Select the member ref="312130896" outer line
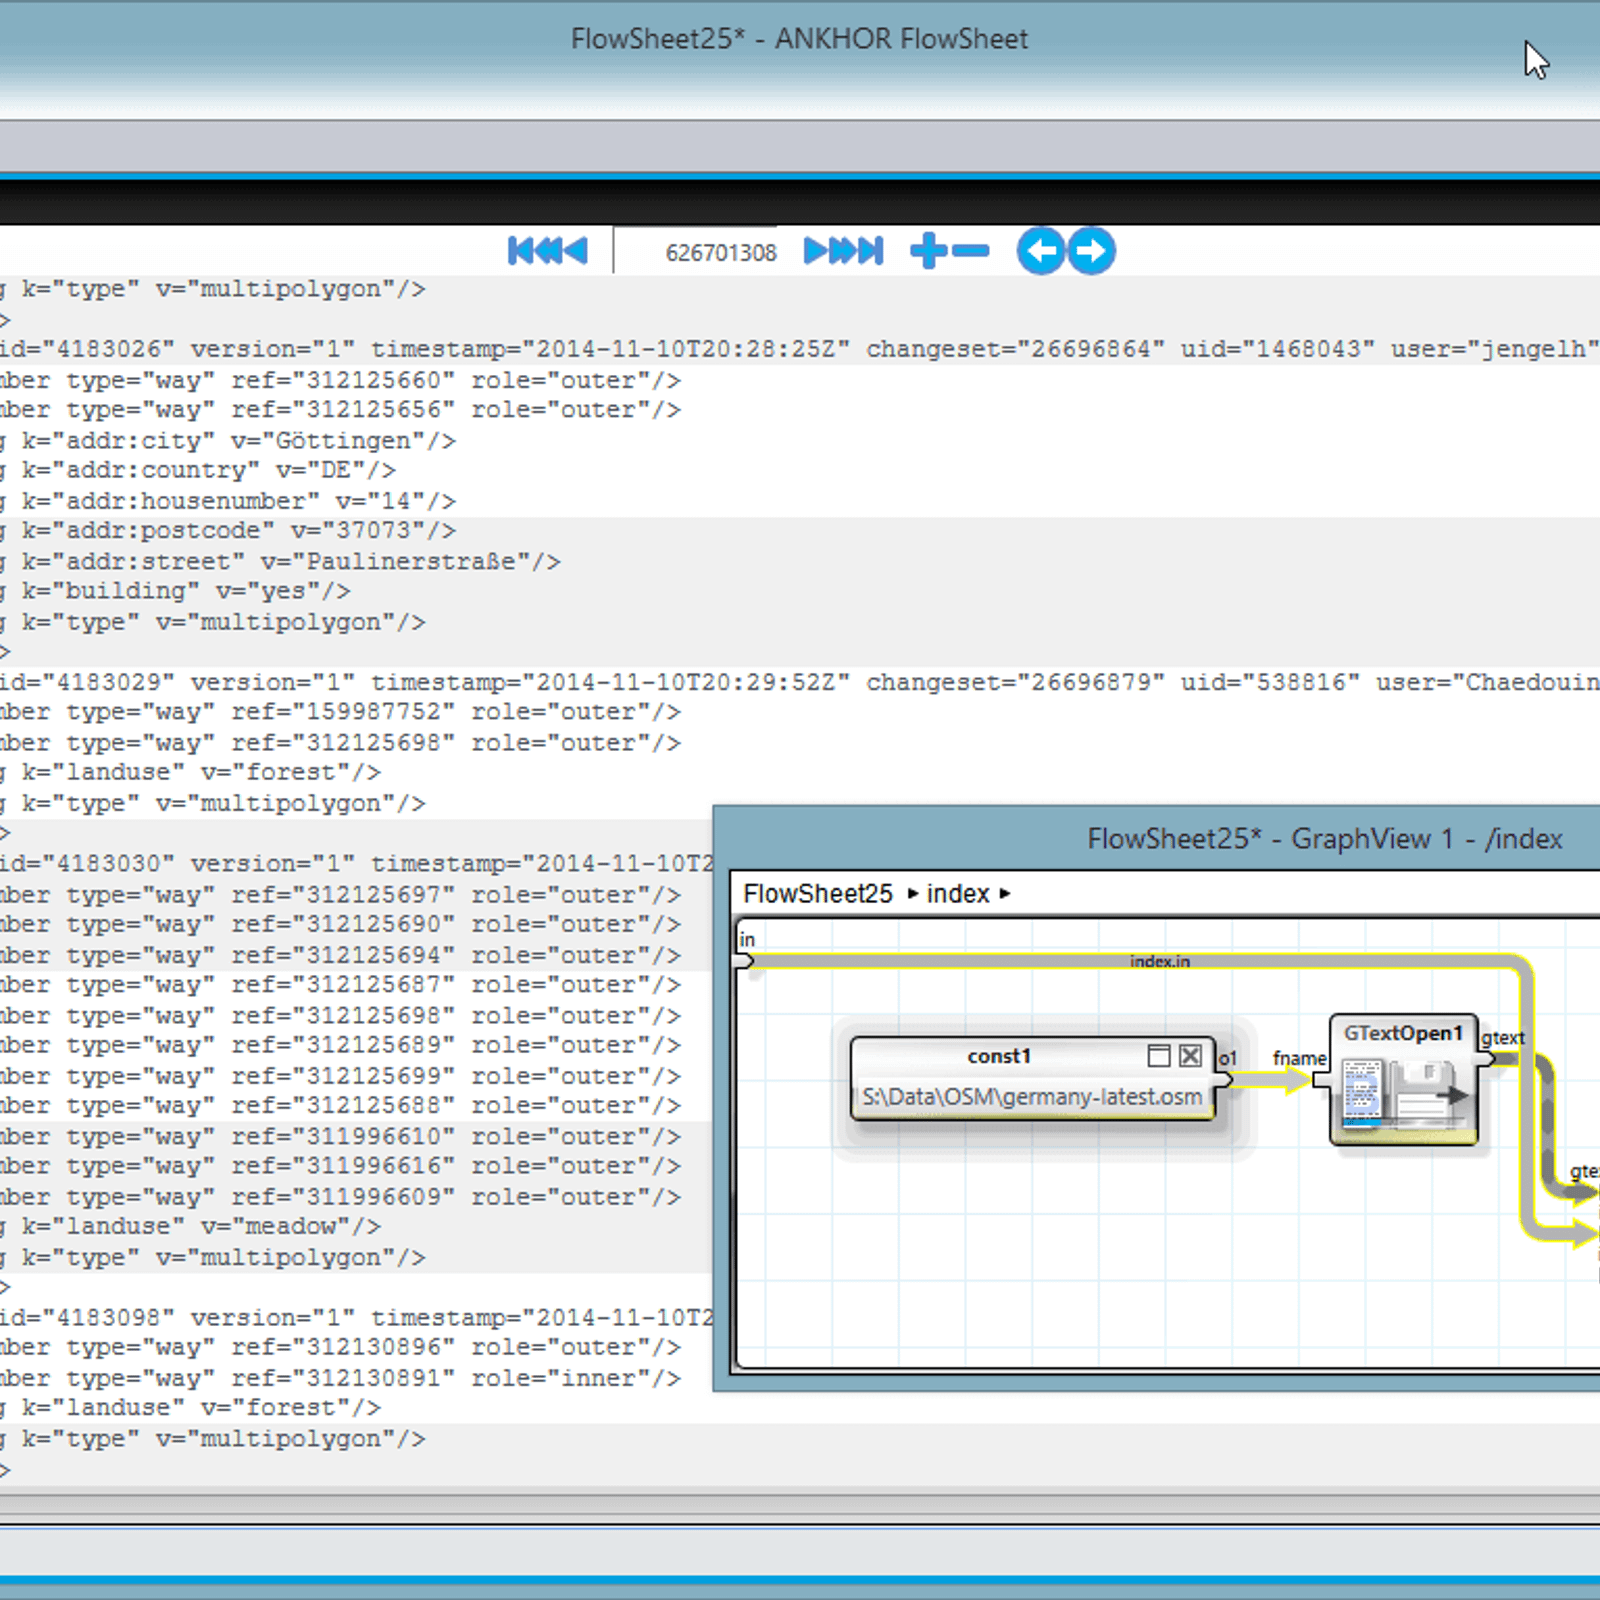The height and width of the screenshot is (1600, 1600). pyautogui.click(x=341, y=1347)
